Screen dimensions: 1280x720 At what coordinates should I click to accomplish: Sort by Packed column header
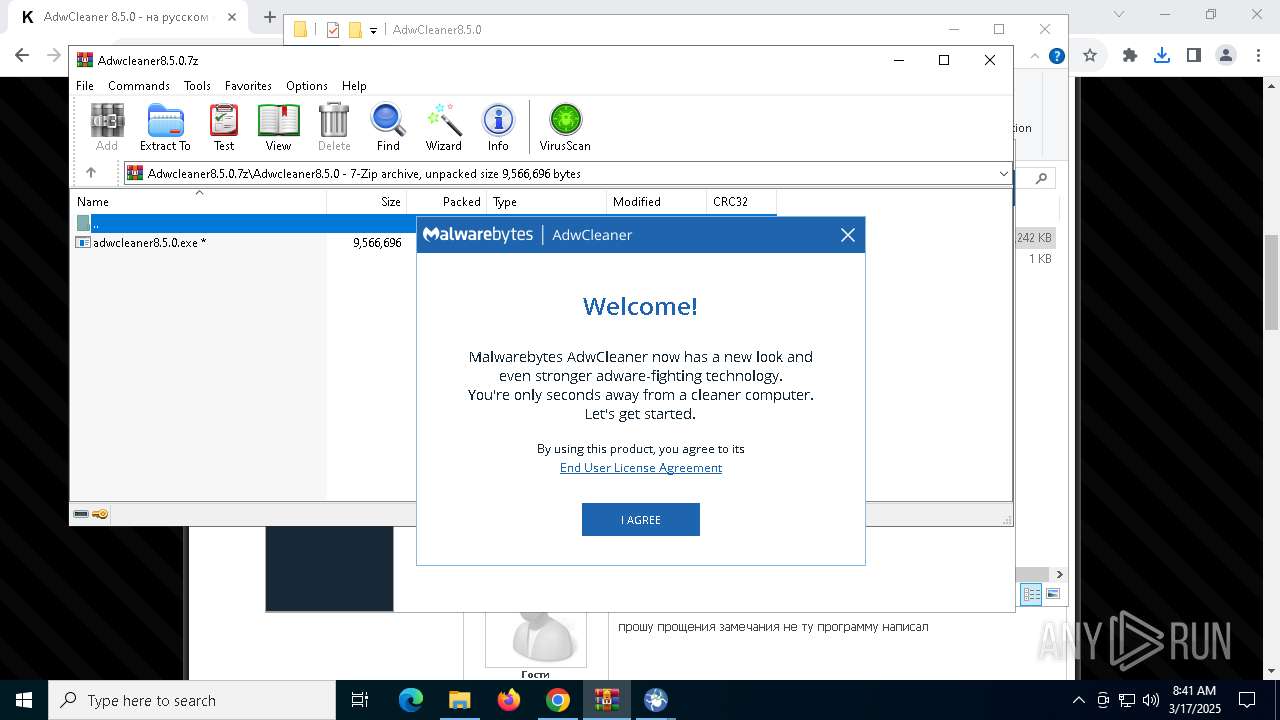click(447, 201)
